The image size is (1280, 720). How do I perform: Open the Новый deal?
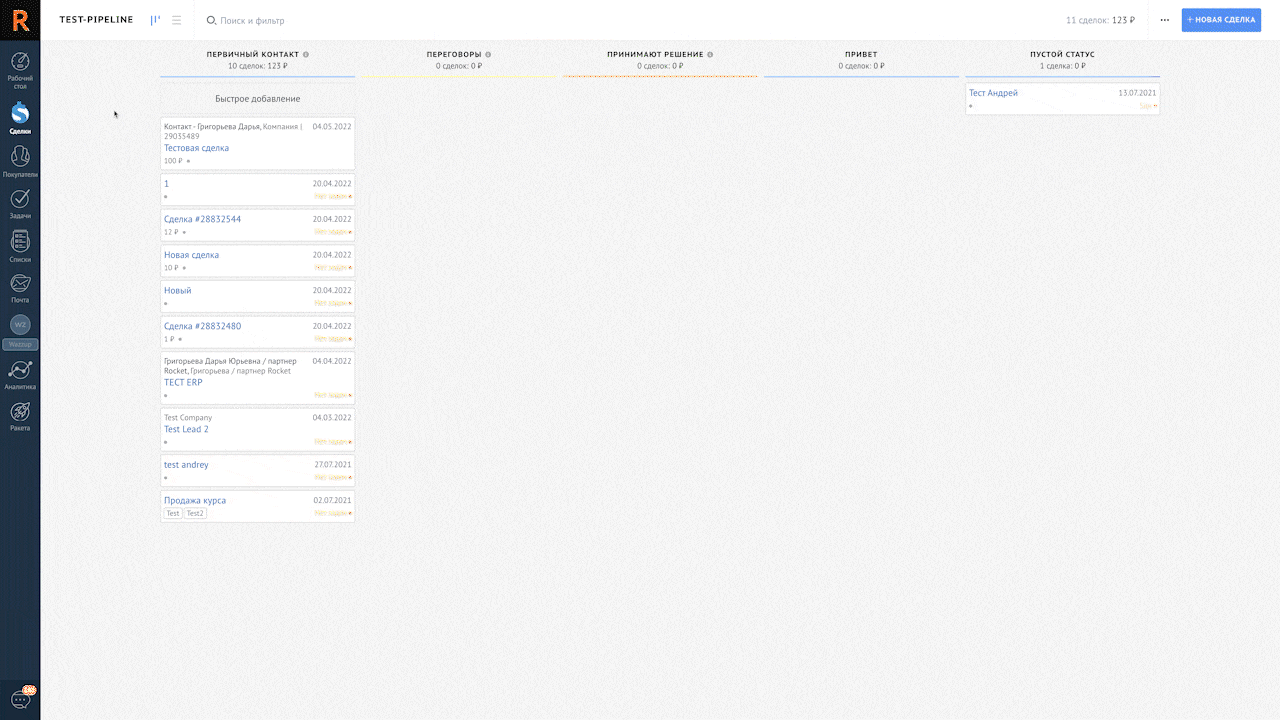click(x=177, y=291)
